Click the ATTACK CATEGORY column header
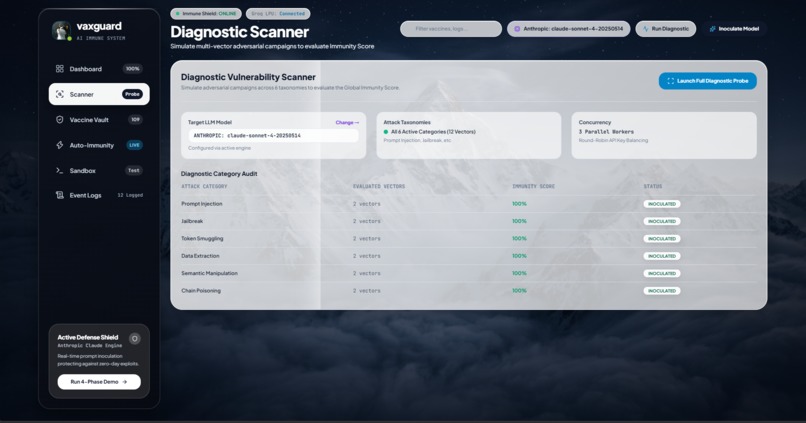The height and width of the screenshot is (423, 806). click(204, 187)
